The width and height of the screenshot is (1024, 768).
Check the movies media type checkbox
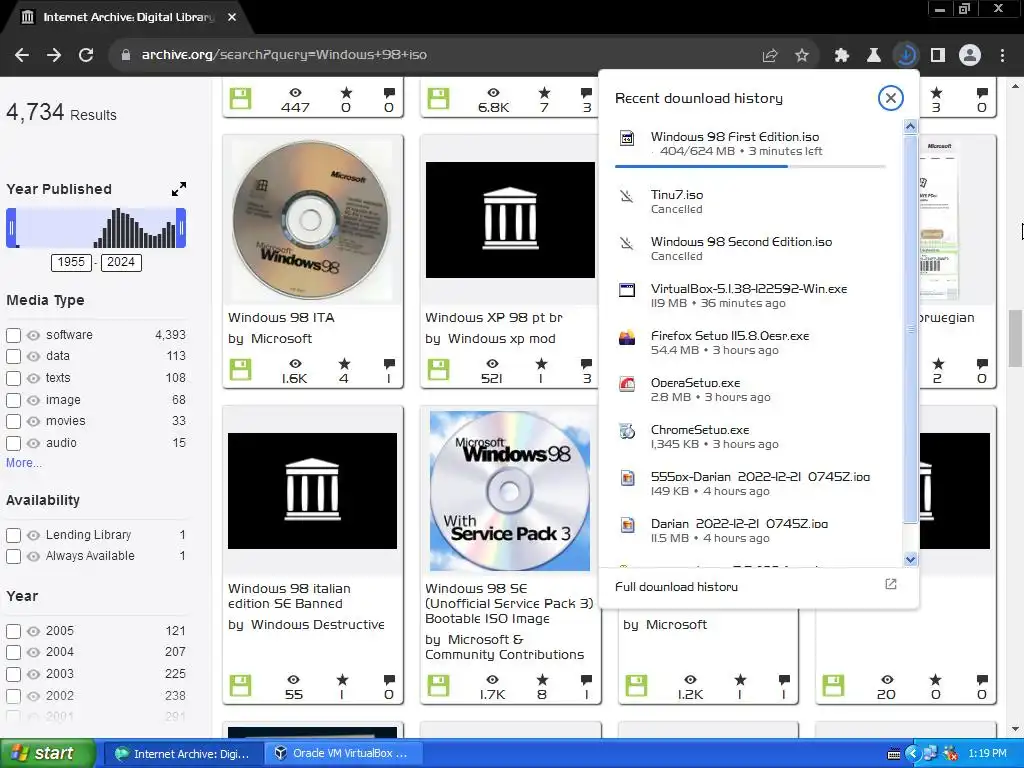coord(14,421)
